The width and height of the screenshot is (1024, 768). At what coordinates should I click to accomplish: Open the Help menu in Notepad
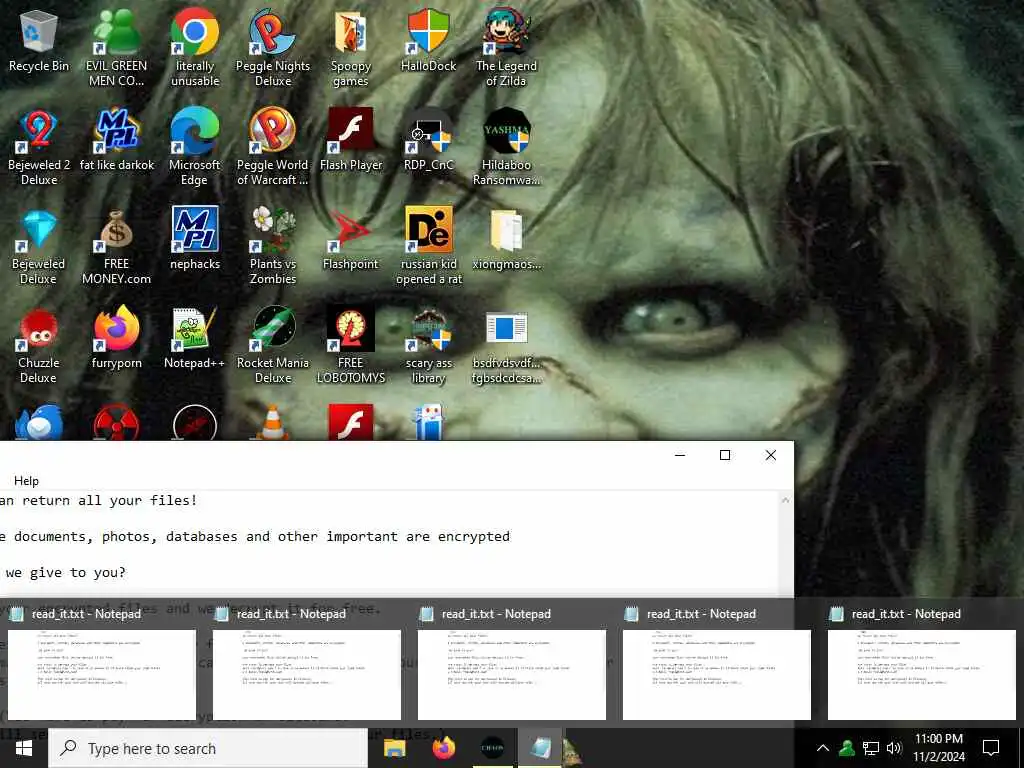coord(26,481)
